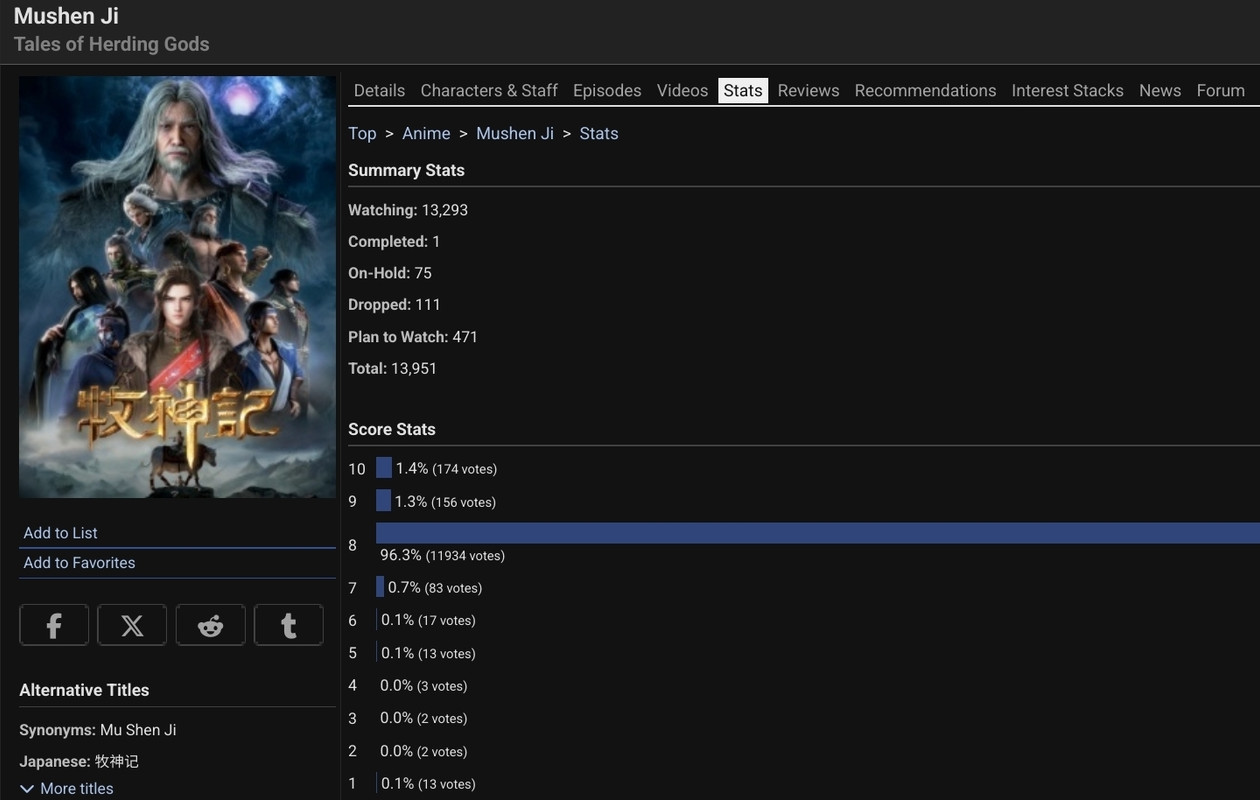Click the Mushen Ji poster image
The width and height of the screenshot is (1260, 800).
pyautogui.click(x=177, y=287)
